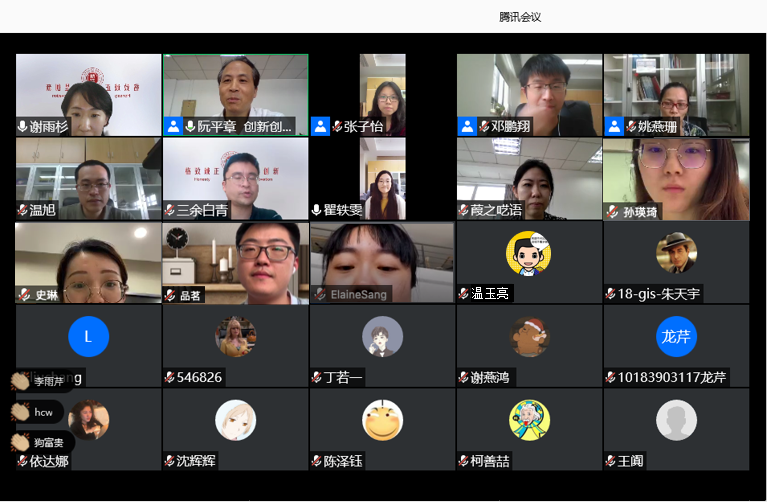Click the blue 龙芹 avatar circle
767x502 pixels.
676,337
